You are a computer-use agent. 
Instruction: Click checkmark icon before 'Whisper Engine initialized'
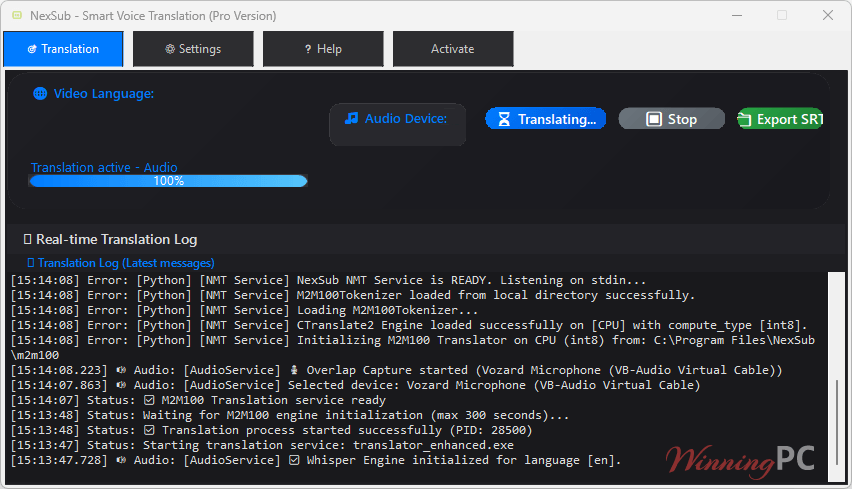click(x=294, y=460)
